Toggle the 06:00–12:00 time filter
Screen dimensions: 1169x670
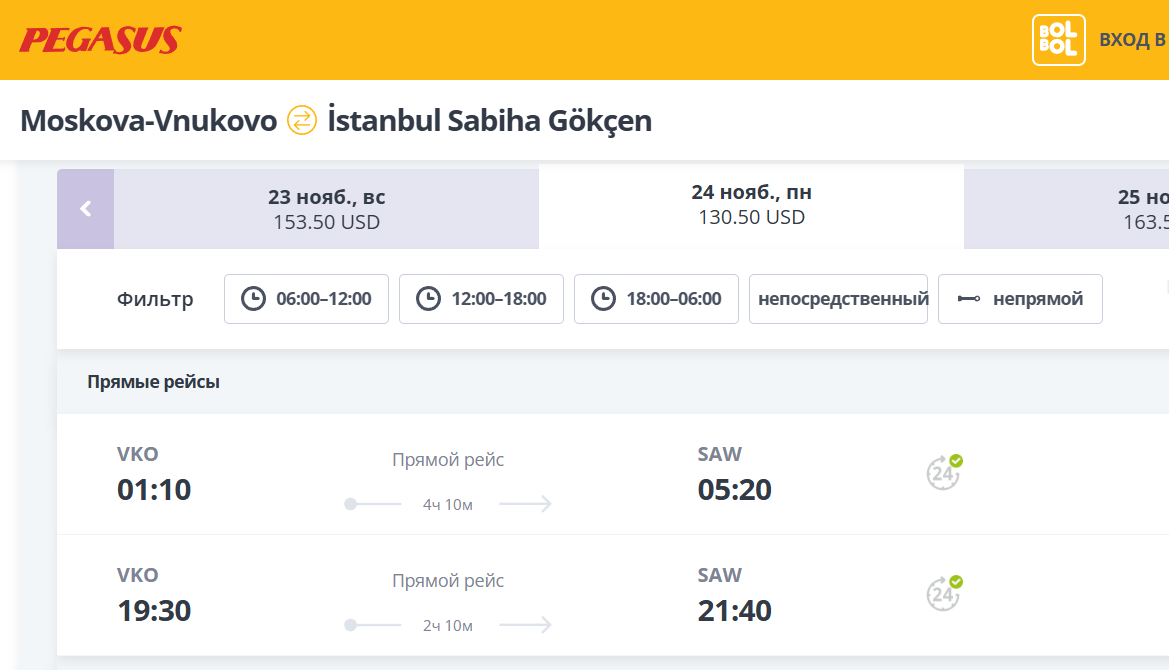click(306, 299)
